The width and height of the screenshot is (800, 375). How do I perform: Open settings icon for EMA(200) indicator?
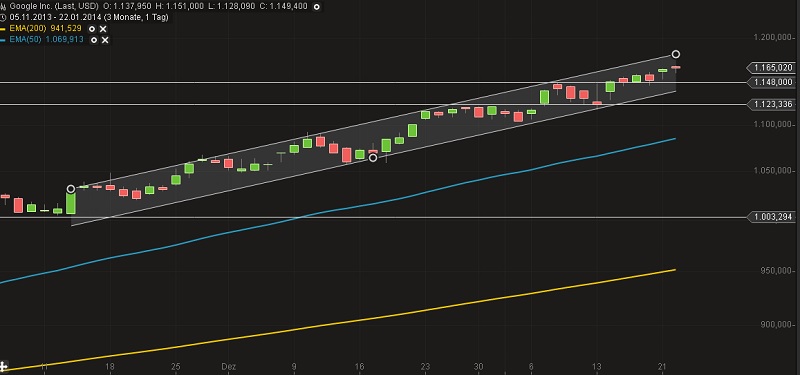pos(92,29)
